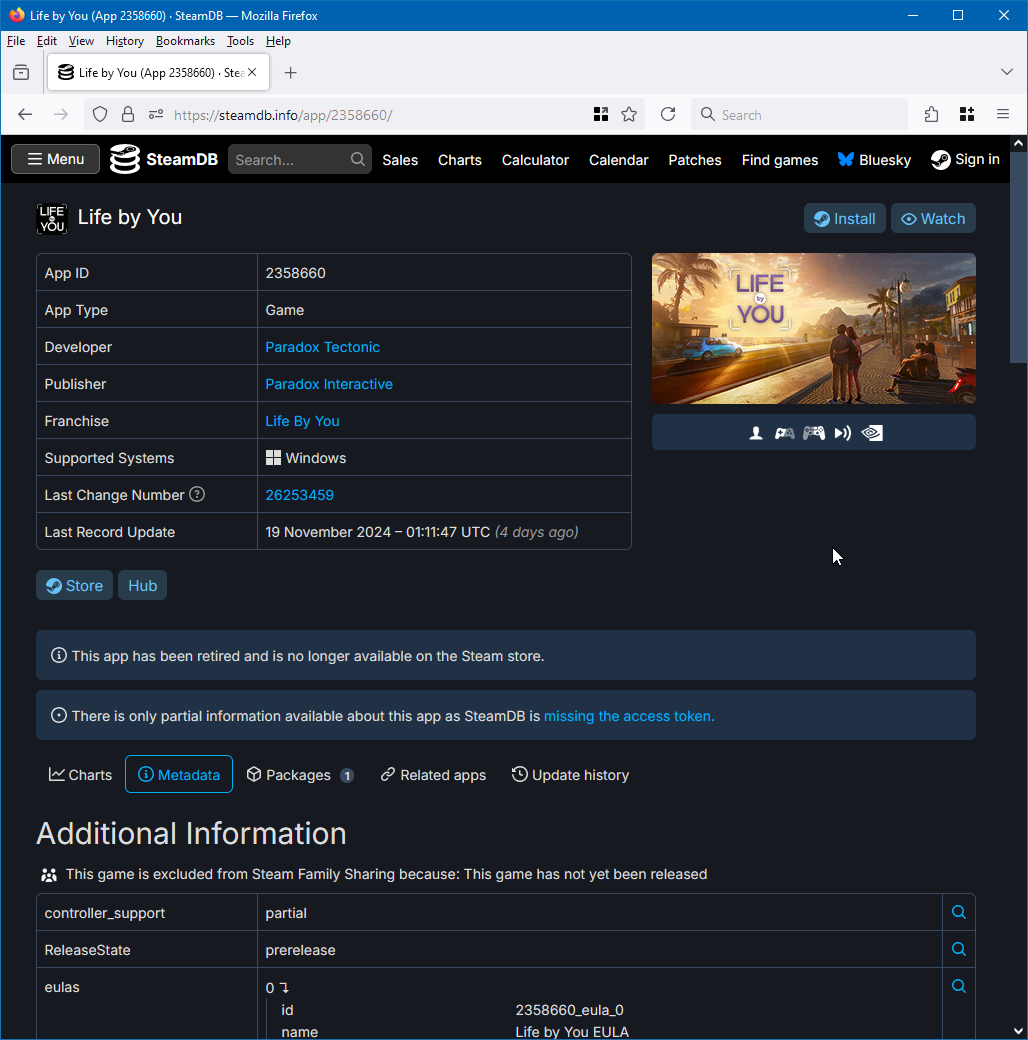The image size is (1028, 1040).
Task: Bookmark this page with the star
Action: (629, 115)
